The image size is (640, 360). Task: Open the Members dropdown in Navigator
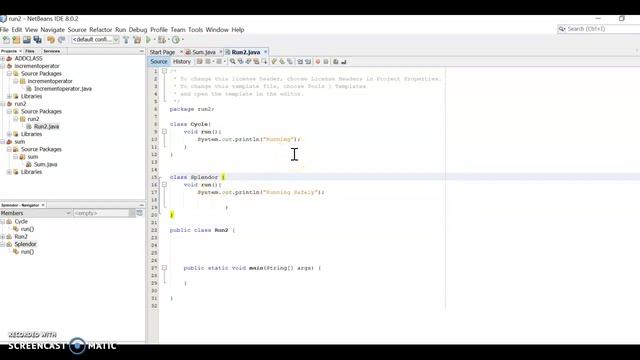[36, 213]
